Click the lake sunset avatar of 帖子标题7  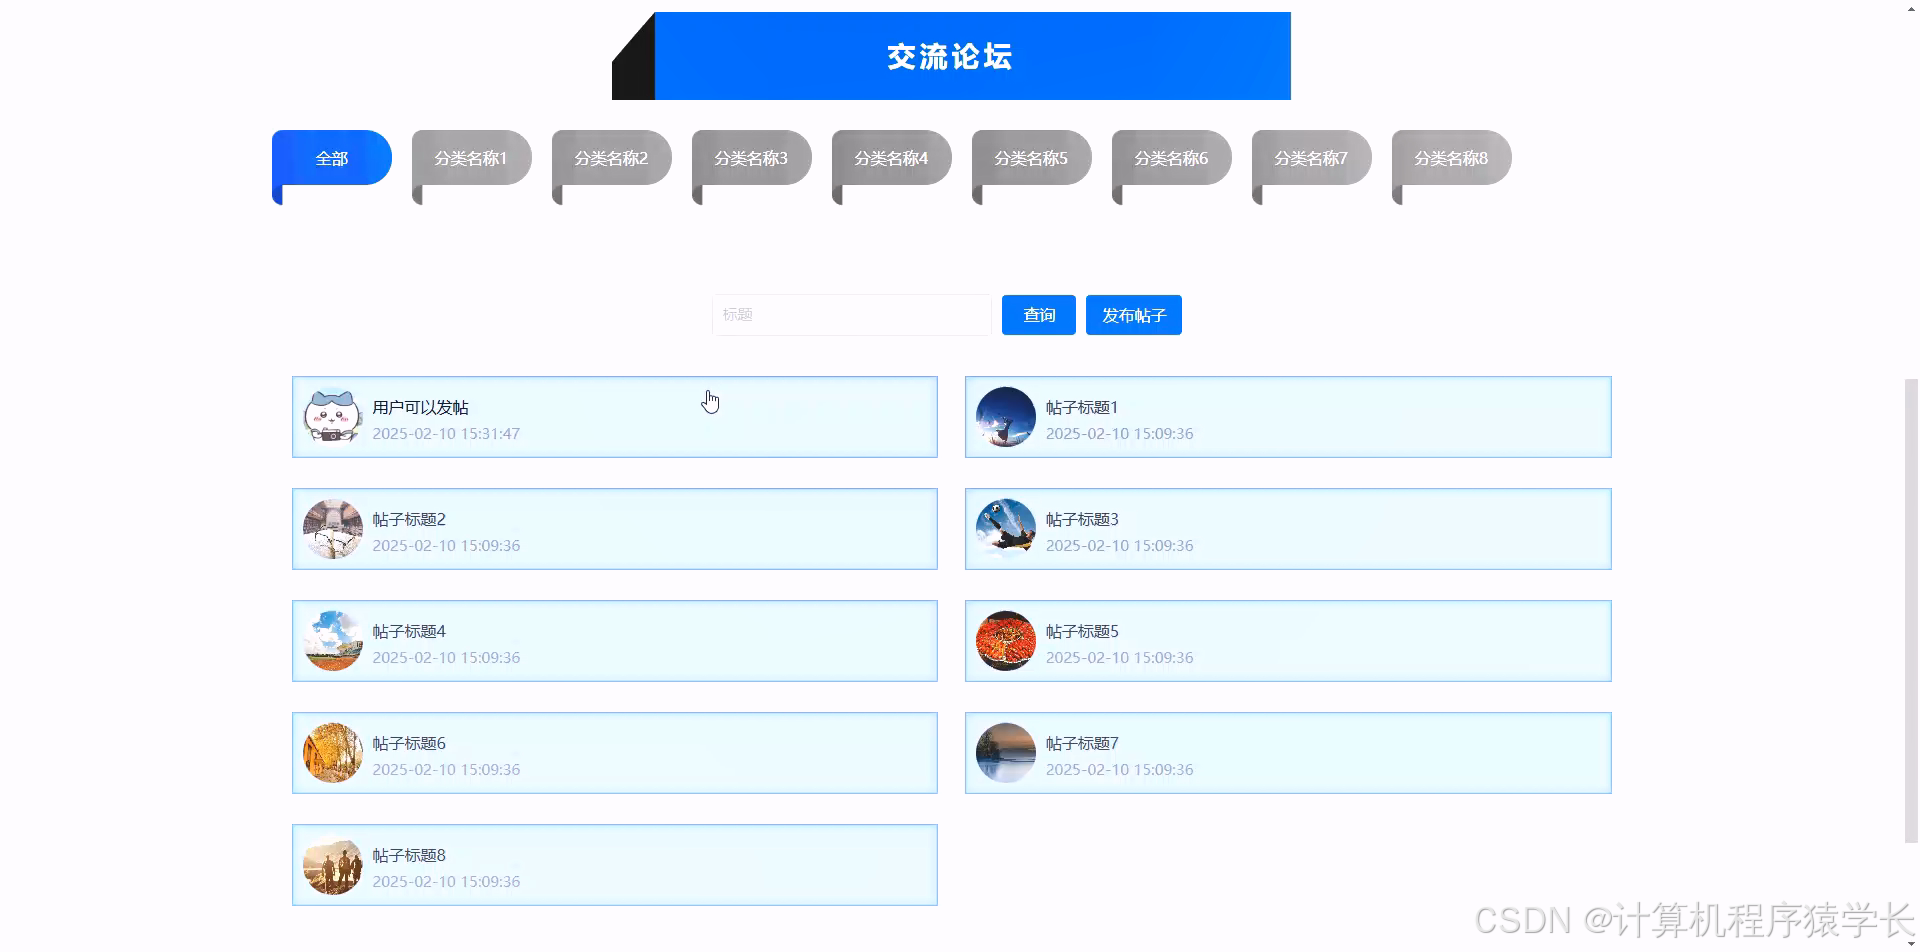[x=1006, y=753]
